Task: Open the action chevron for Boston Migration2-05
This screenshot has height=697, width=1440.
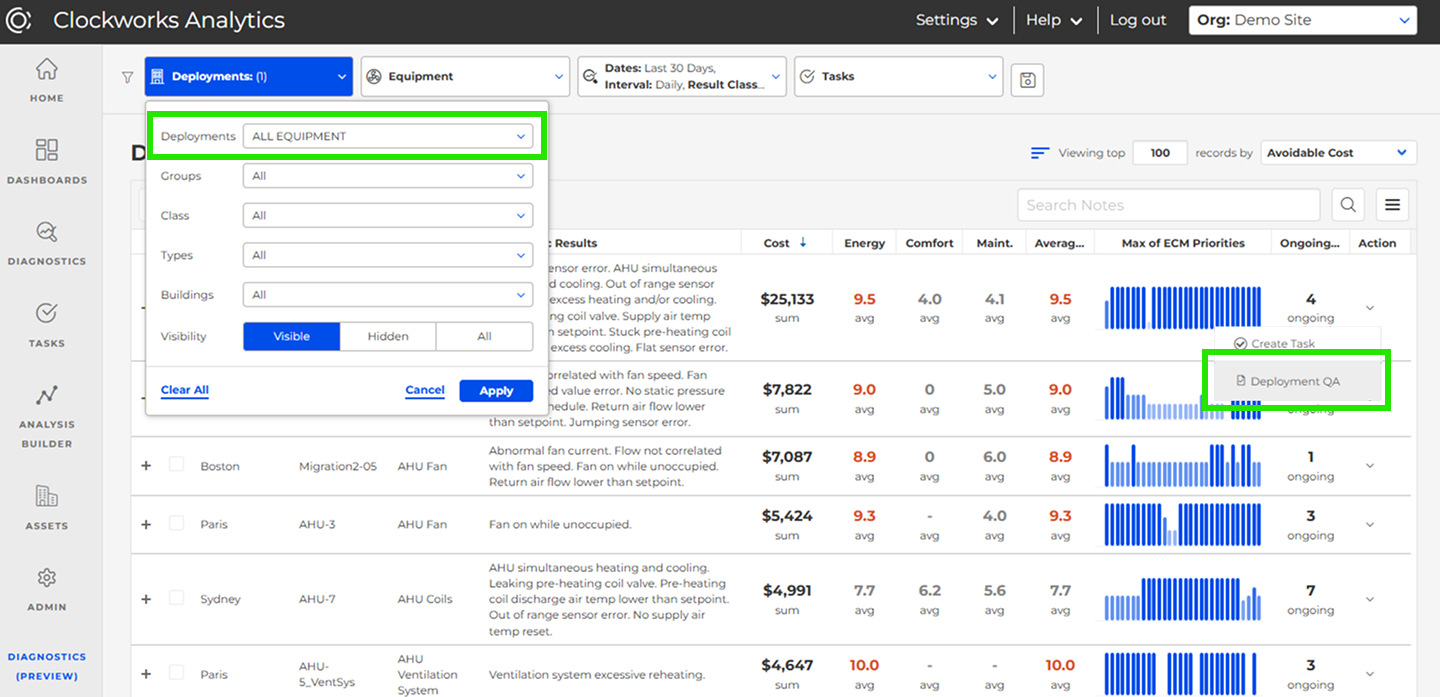Action: 1370,466
